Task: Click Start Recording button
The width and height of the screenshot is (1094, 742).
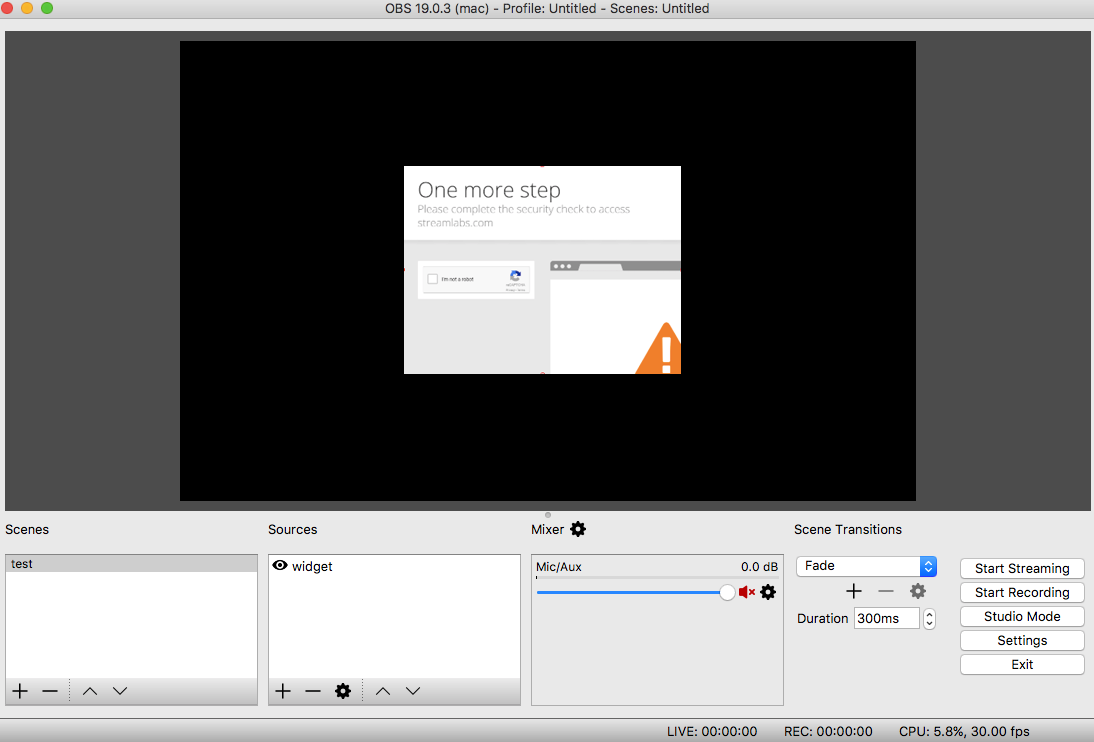Action: pyautogui.click(x=1022, y=592)
